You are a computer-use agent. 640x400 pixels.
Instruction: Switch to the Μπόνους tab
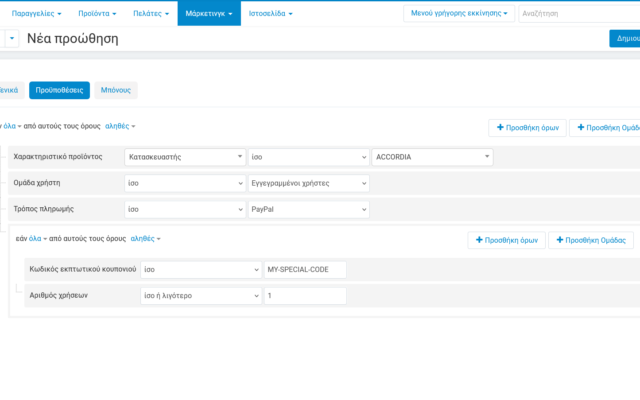116,90
